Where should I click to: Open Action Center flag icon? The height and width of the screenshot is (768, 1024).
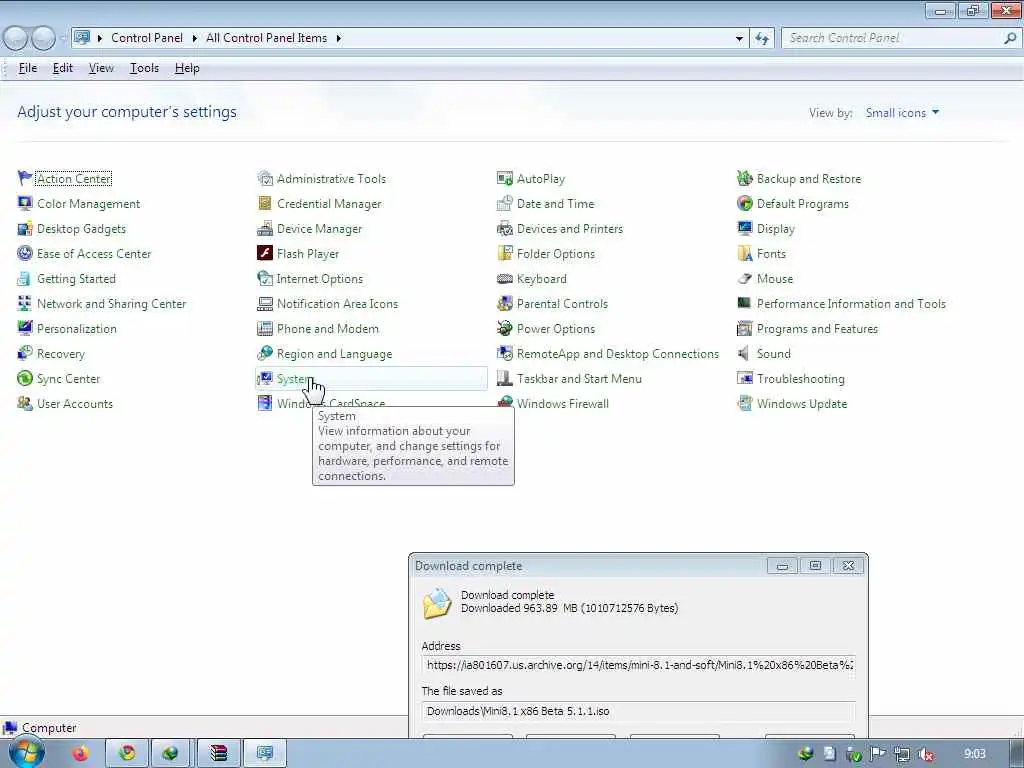[x=25, y=178]
